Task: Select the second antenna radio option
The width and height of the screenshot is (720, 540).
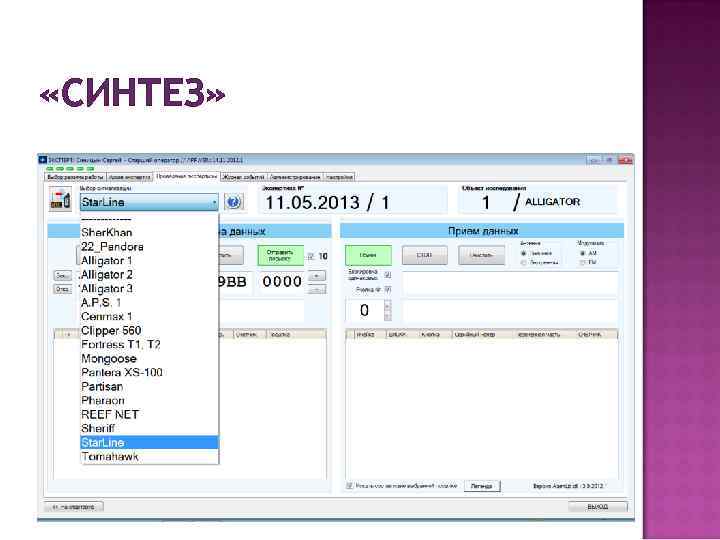Action: tap(523, 263)
